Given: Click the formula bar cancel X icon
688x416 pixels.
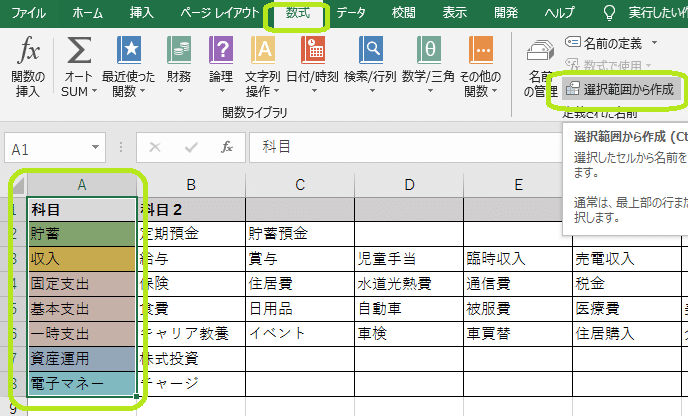Looking at the screenshot, I should (x=154, y=147).
